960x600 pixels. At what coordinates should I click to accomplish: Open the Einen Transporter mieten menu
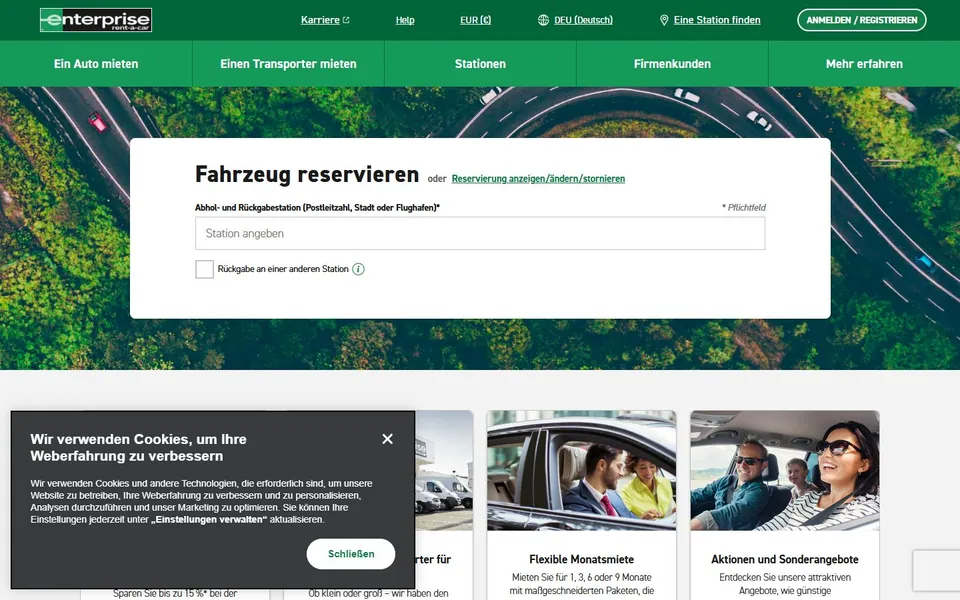pyautogui.click(x=288, y=64)
